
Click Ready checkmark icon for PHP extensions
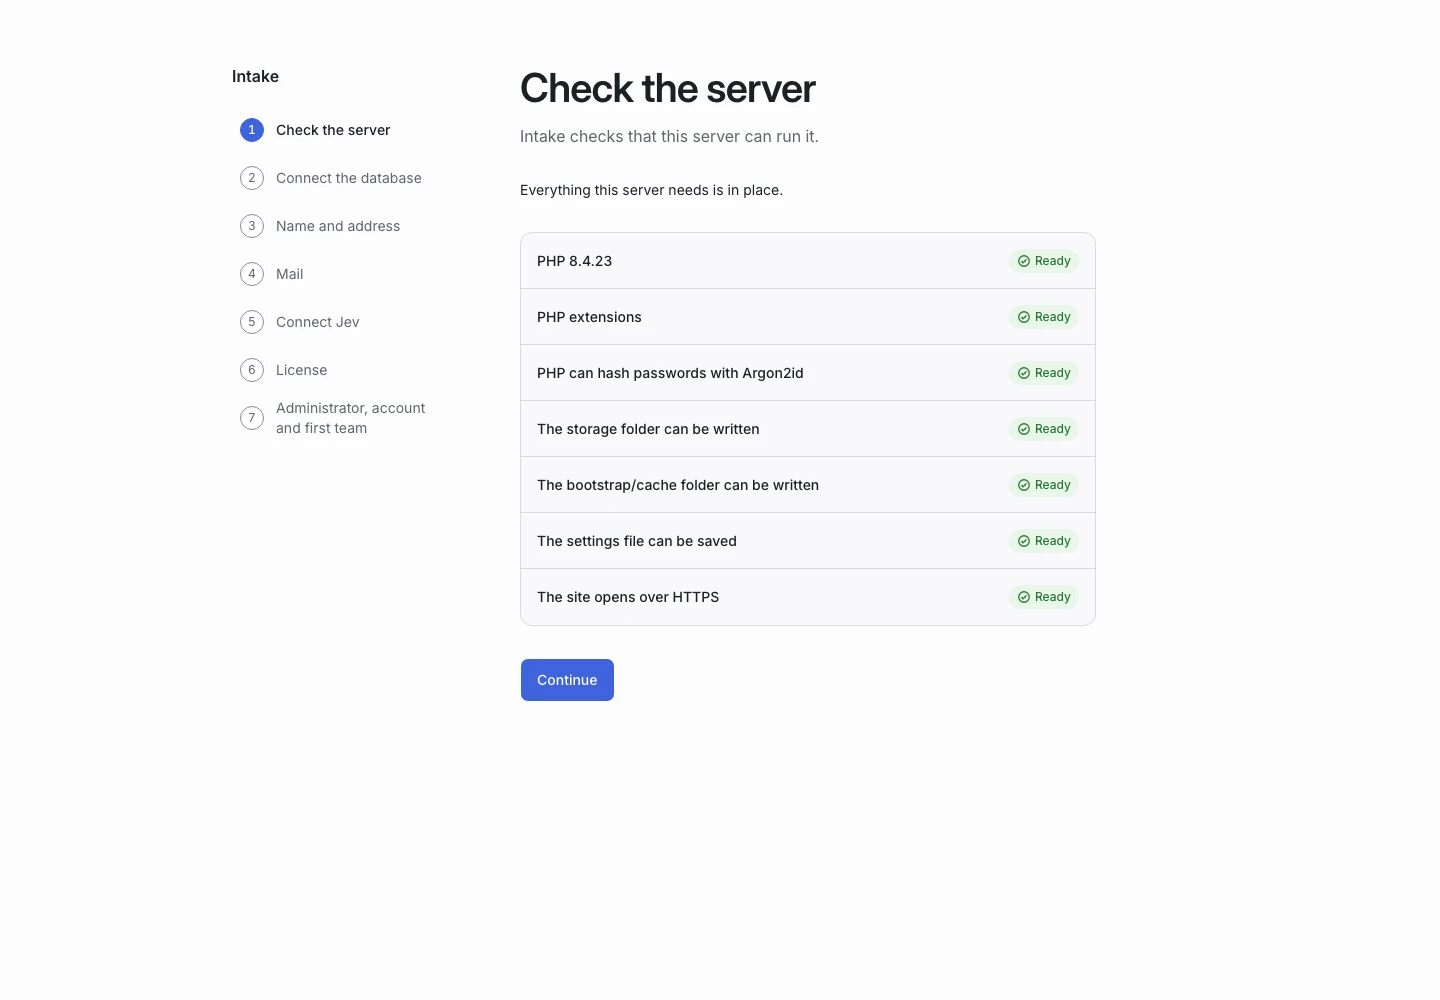click(1024, 317)
